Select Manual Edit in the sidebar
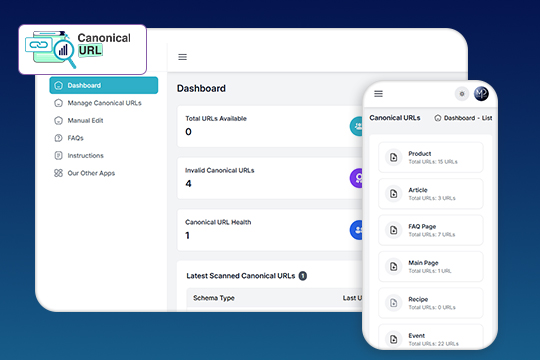This screenshot has height=360, width=540. coord(79,121)
